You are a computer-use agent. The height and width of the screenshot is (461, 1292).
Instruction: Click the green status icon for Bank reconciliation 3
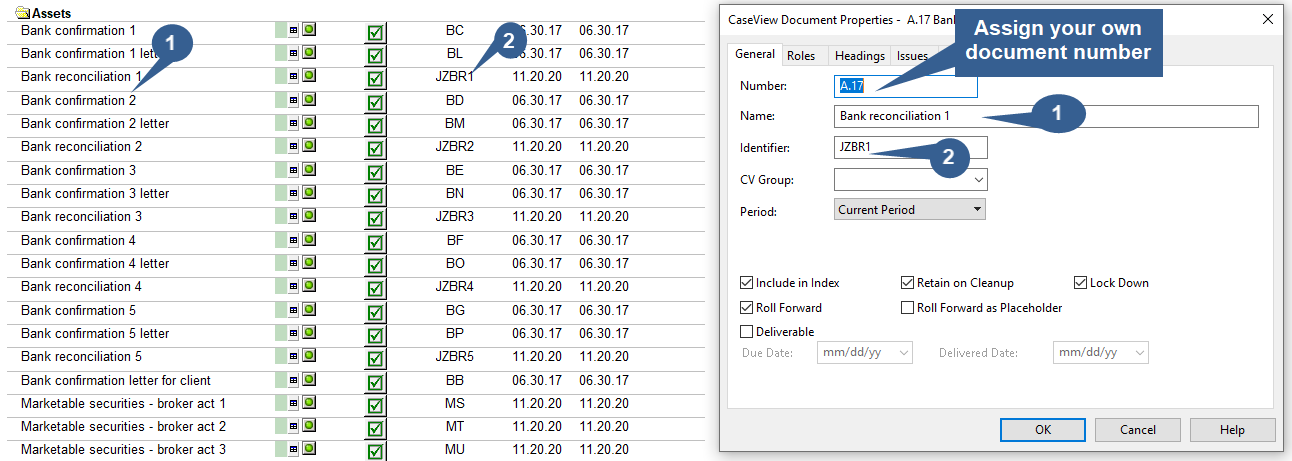(x=309, y=216)
